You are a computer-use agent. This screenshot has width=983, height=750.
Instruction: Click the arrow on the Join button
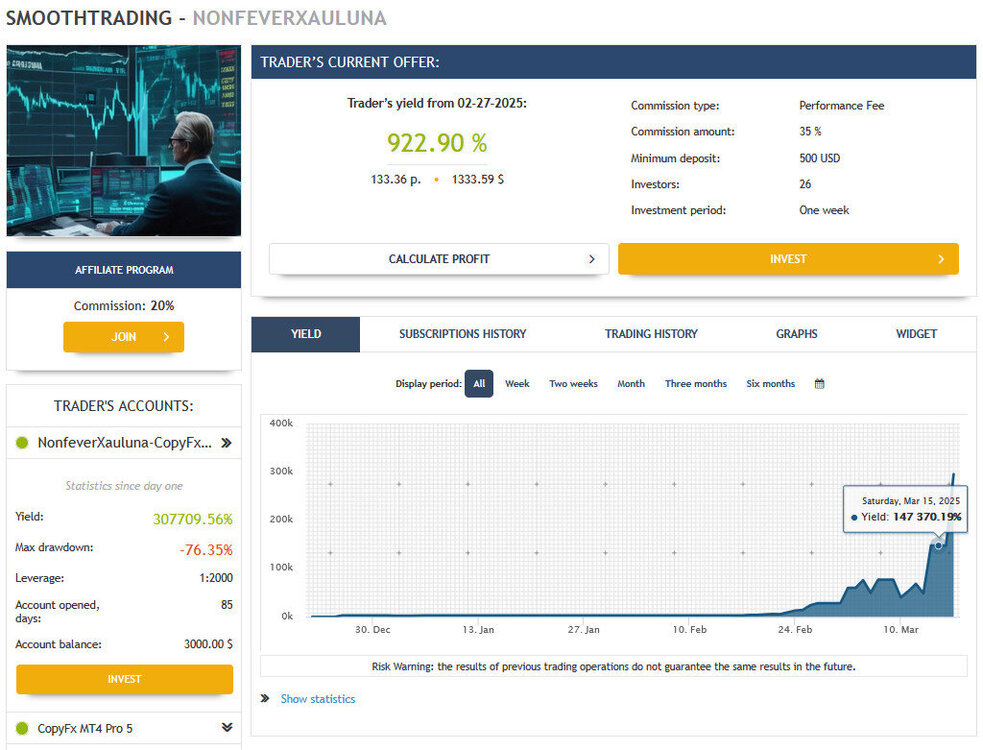point(166,337)
